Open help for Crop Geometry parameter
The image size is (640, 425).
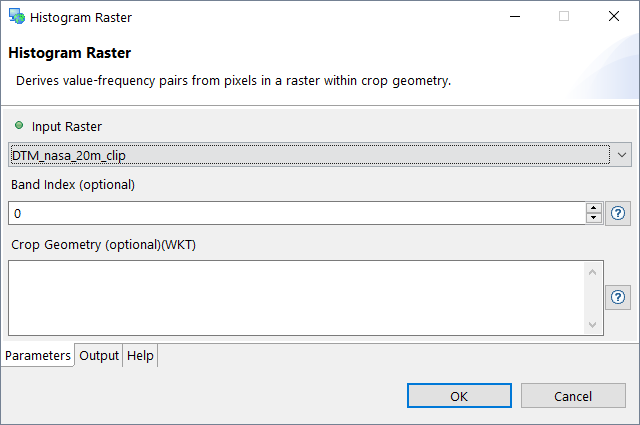618,297
